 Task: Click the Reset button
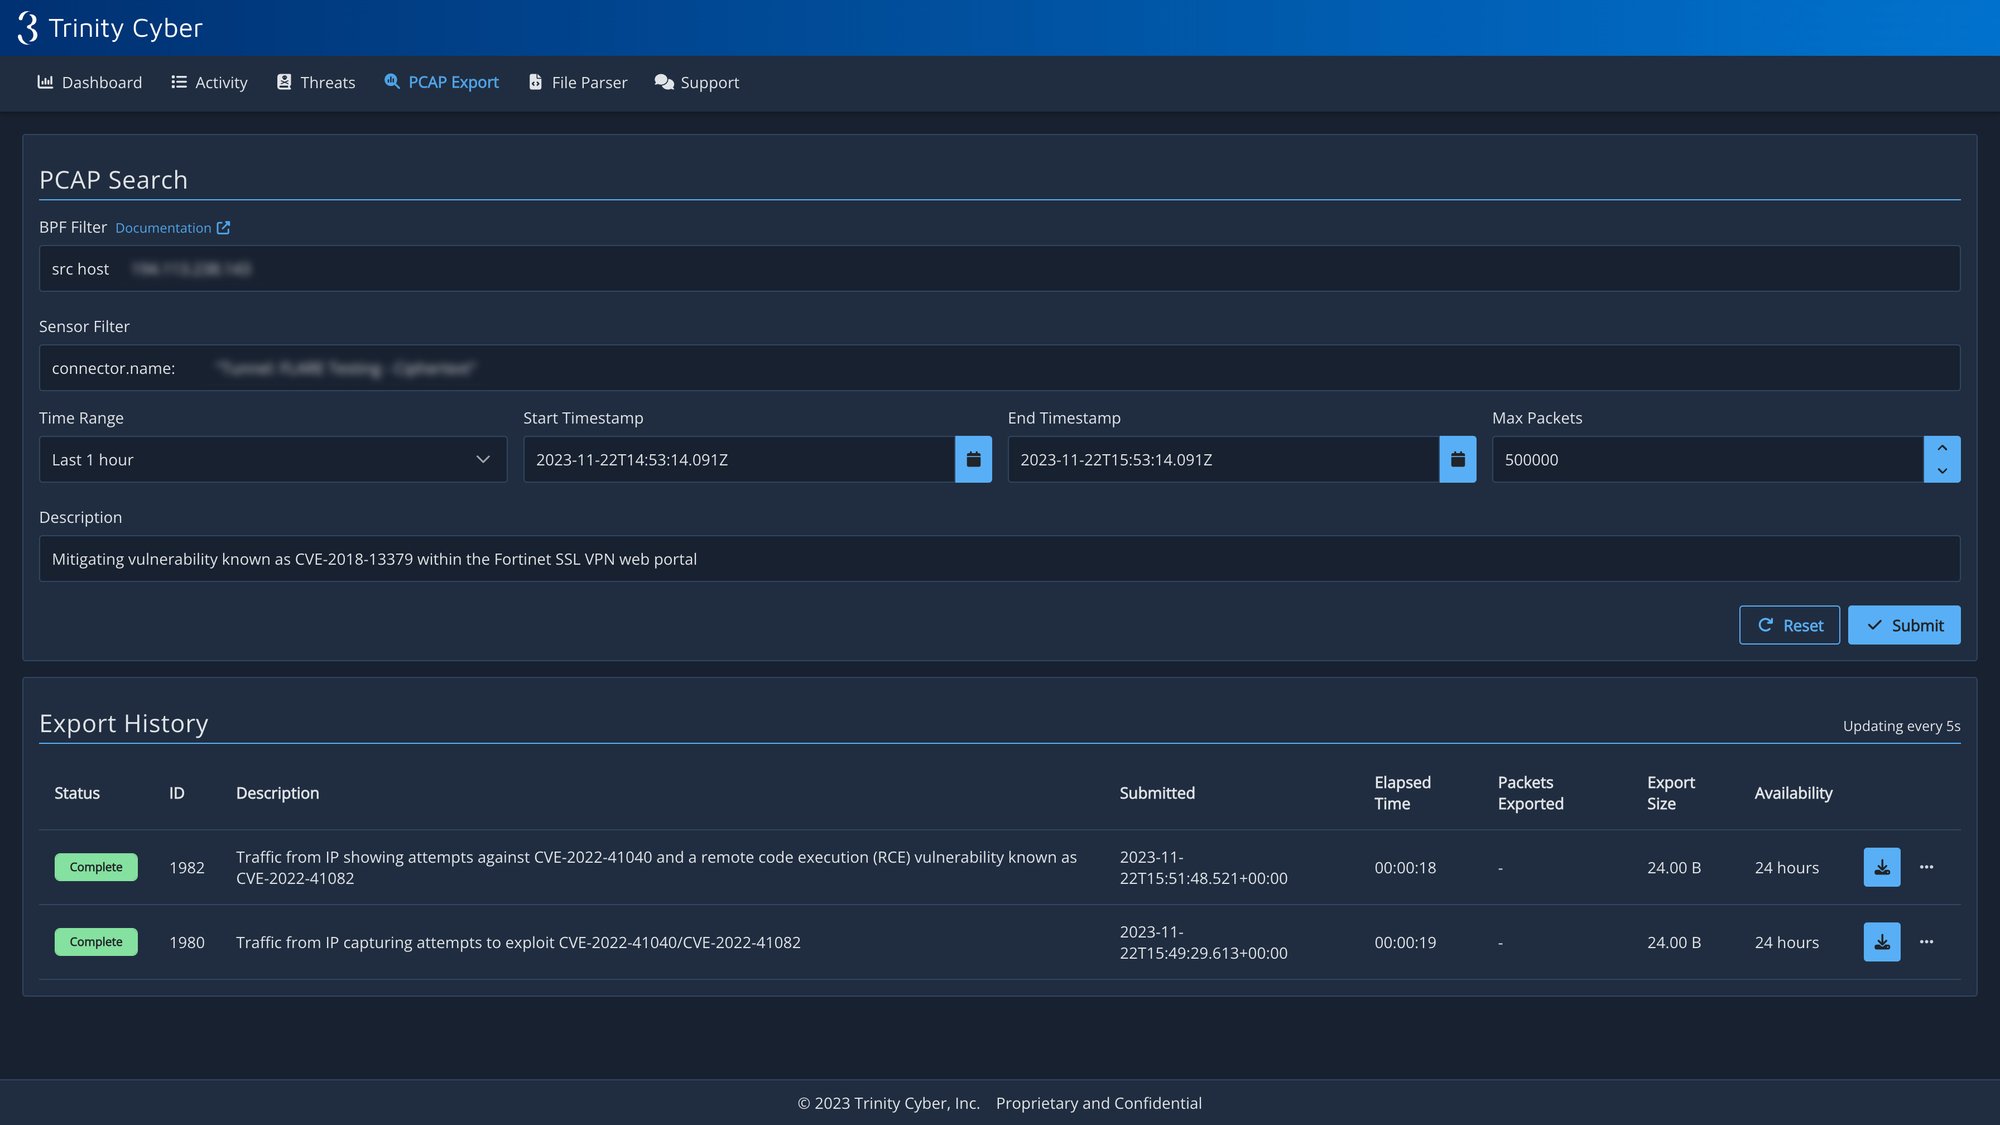click(x=1789, y=625)
